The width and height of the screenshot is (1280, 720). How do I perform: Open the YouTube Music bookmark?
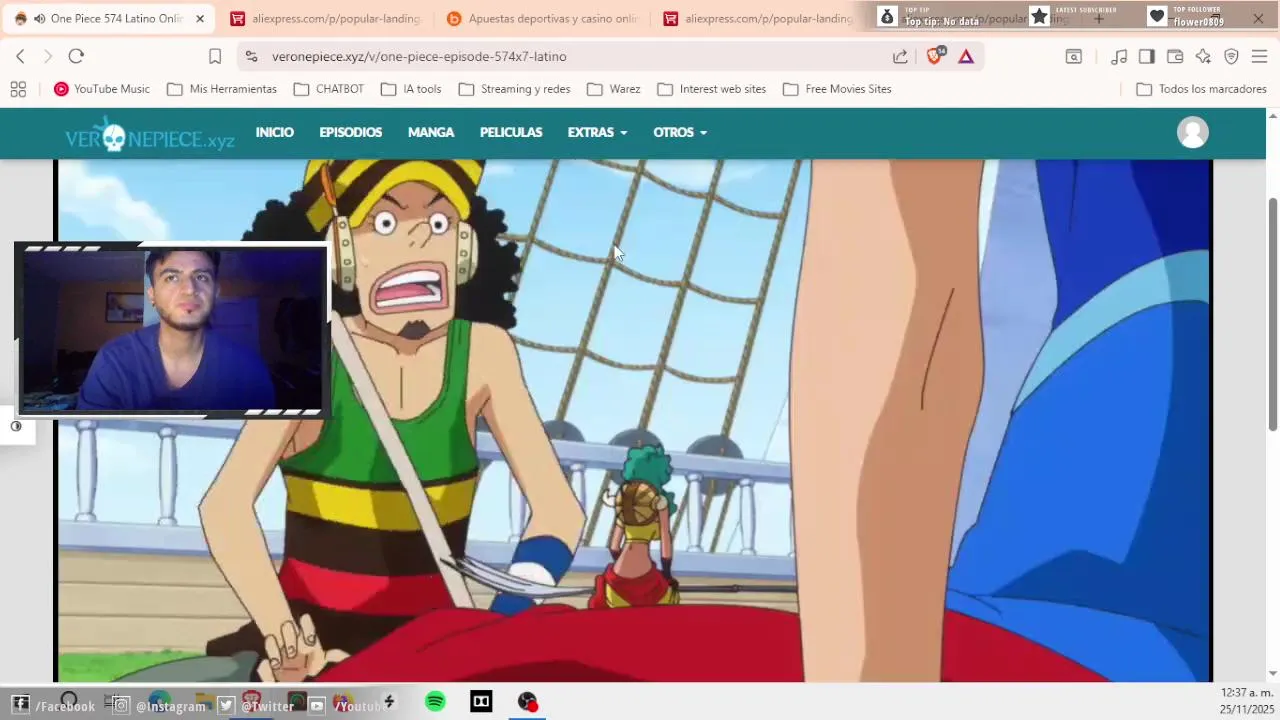[102, 89]
